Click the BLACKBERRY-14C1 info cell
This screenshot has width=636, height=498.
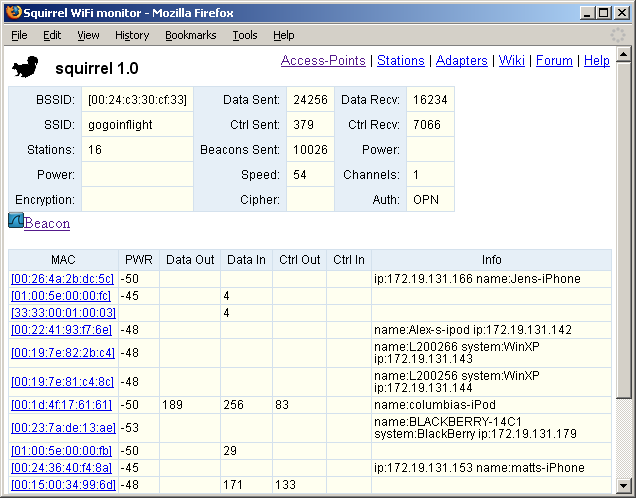(x=491, y=428)
